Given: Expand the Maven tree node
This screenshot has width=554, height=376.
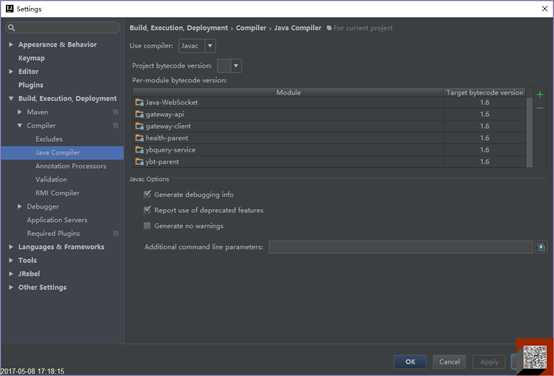Looking at the screenshot, I should (x=20, y=112).
